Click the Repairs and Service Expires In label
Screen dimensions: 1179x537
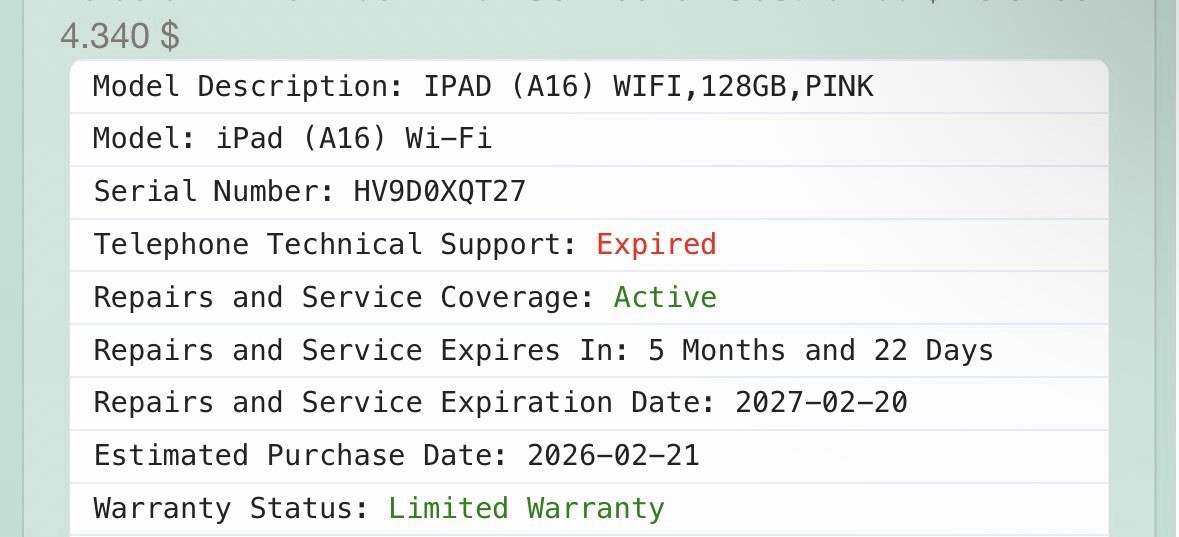tap(362, 350)
